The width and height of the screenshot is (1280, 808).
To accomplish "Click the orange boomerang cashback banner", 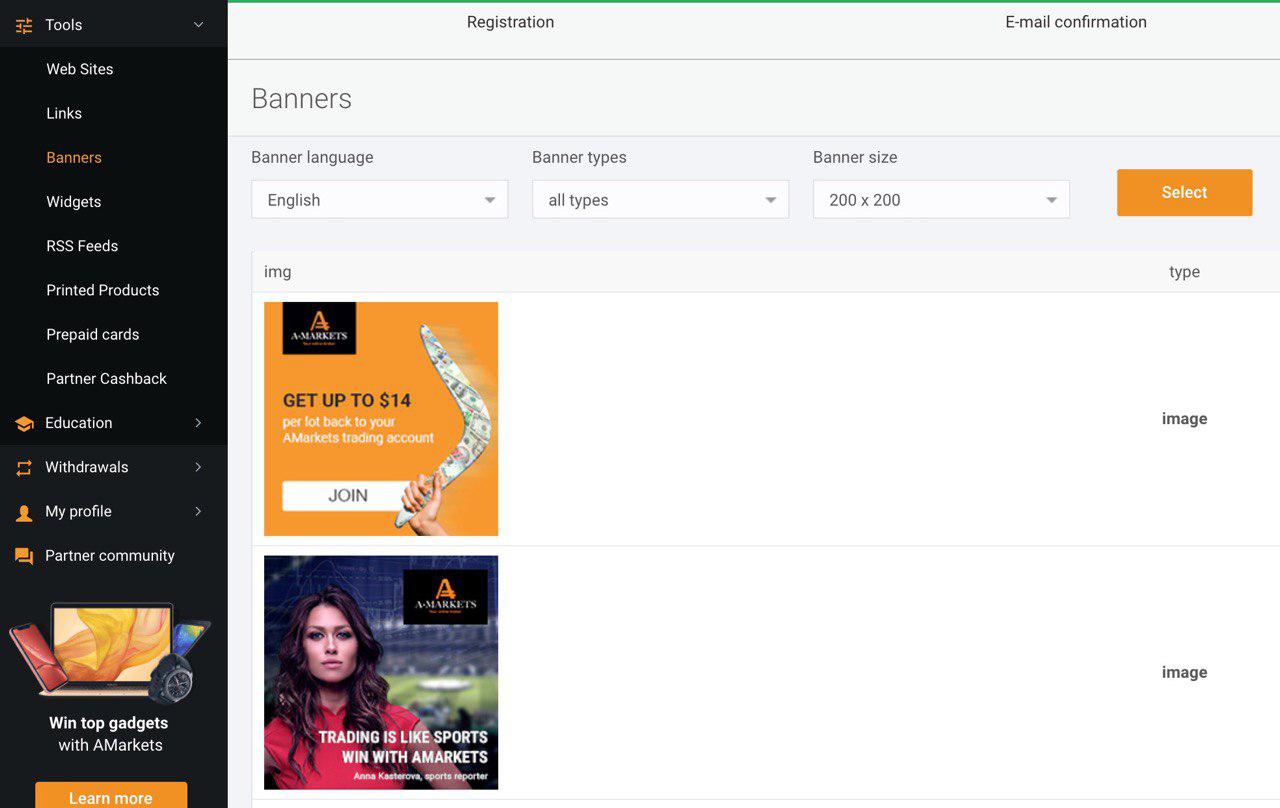I will coord(381,419).
